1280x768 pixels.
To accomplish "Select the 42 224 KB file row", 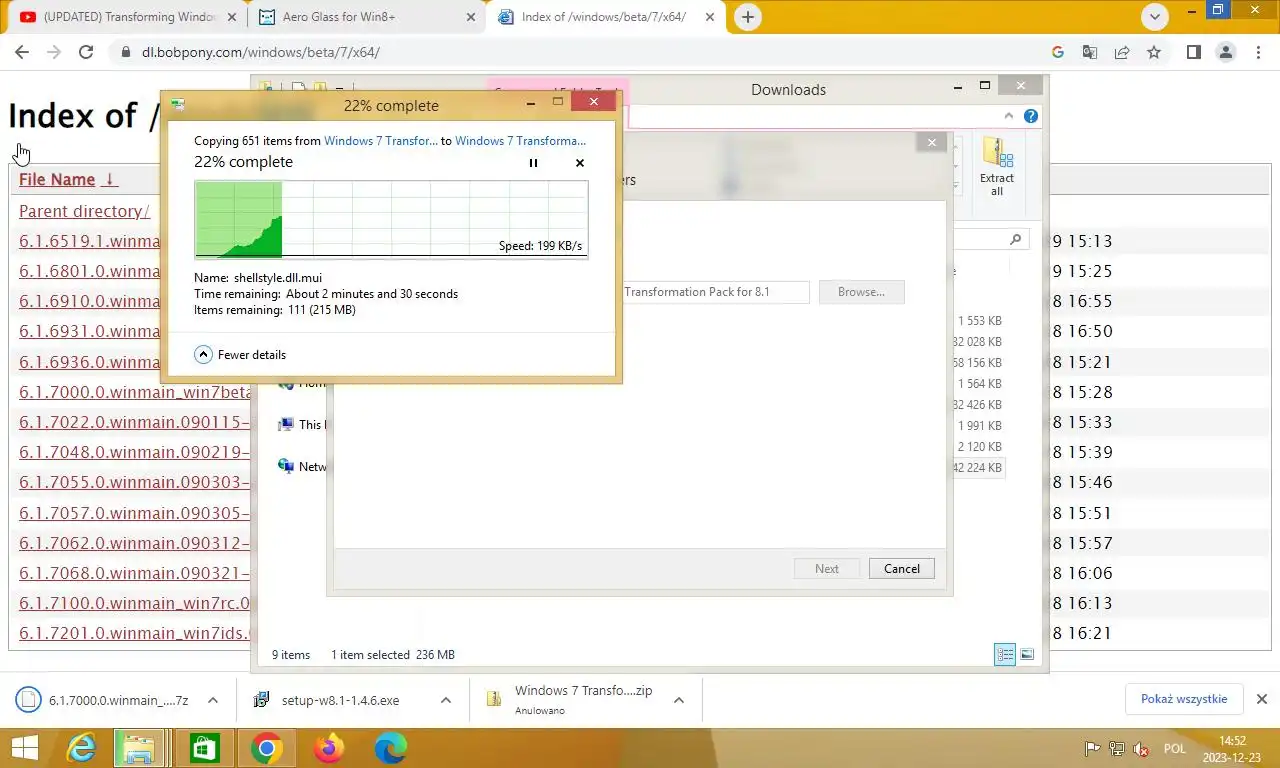I will [977, 467].
